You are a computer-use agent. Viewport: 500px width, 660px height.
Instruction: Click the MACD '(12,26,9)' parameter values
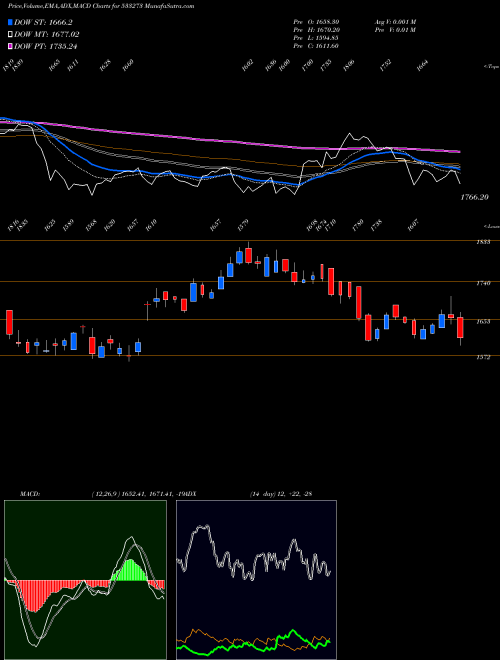pyautogui.click(x=104, y=494)
